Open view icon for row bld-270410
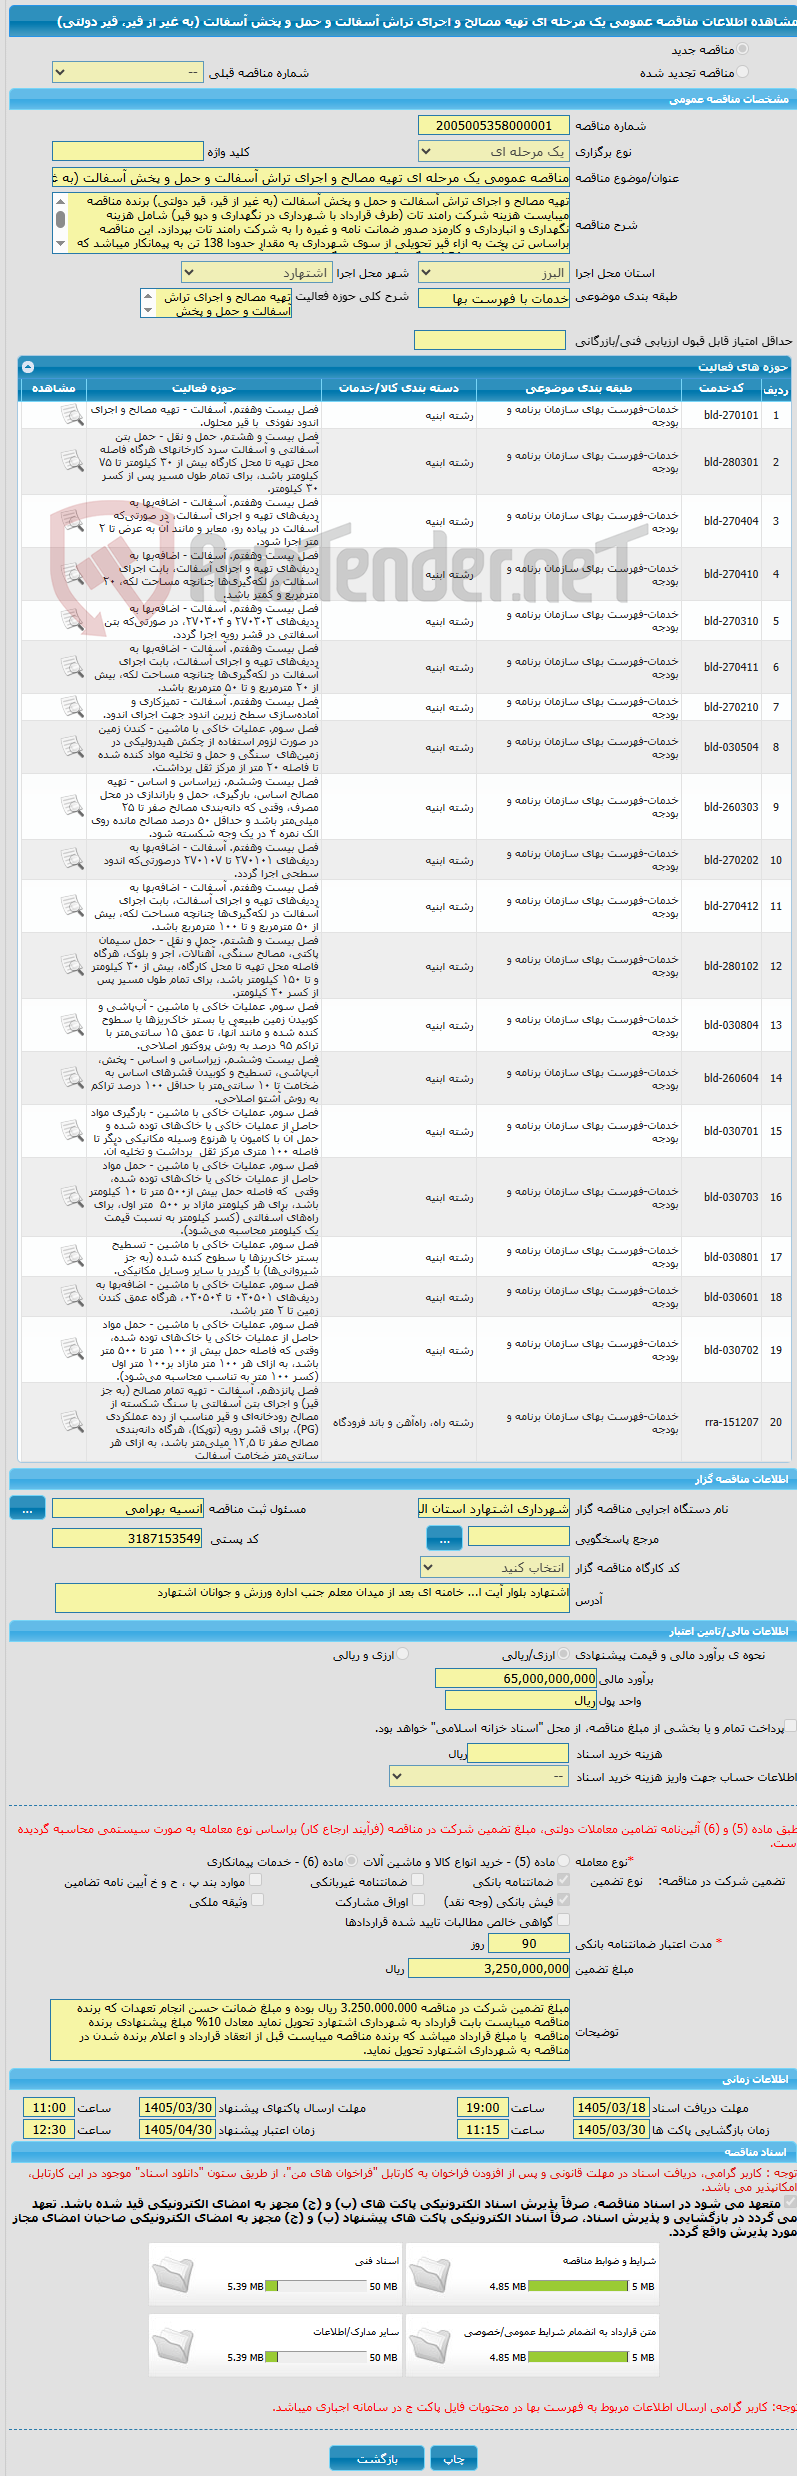The height and width of the screenshot is (2476, 797). [72, 574]
